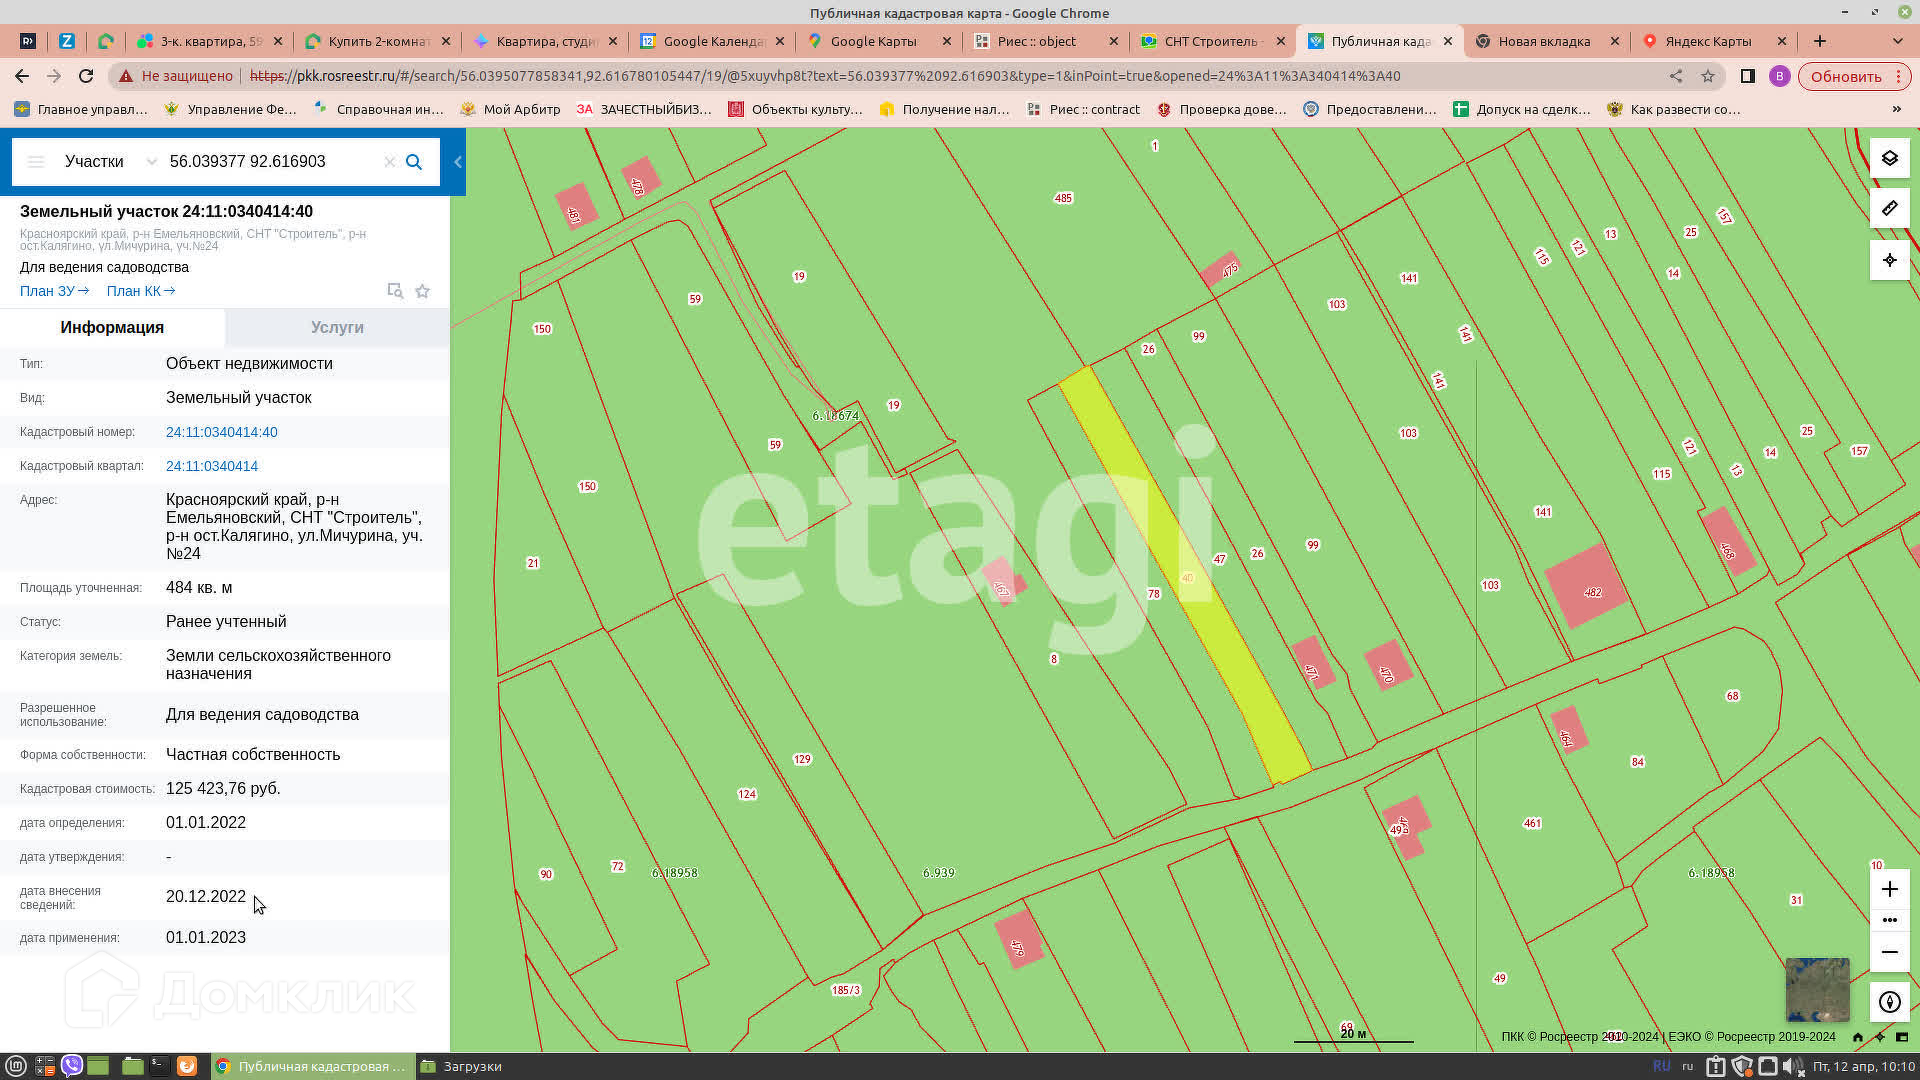Switch to satellite basemap thumbnail
1920x1080 pixels.
pos(1817,989)
